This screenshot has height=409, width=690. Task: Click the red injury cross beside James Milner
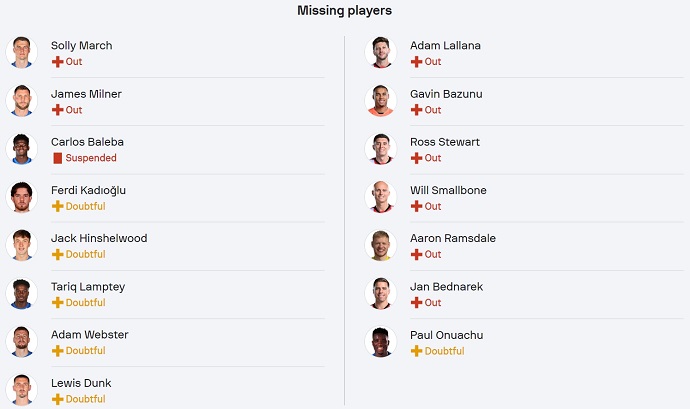point(57,110)
